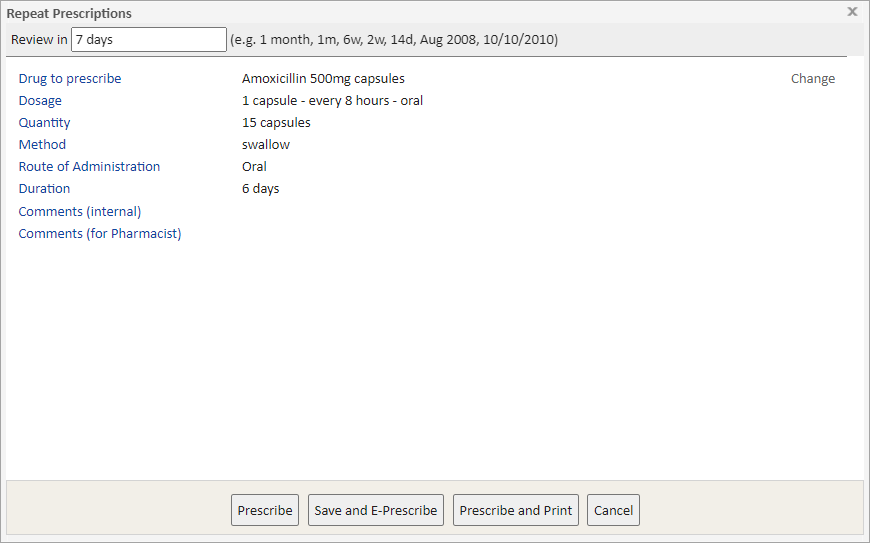Click the '6 days' duration value
Image resolution: width=870 pixels, height=543 pixels.
(x=260, y=189)
